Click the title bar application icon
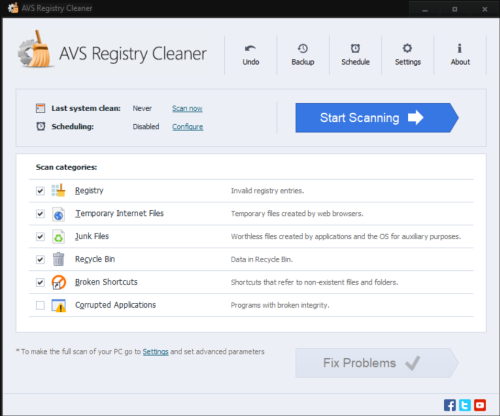 pyautogui.click(x=13, y=8)
